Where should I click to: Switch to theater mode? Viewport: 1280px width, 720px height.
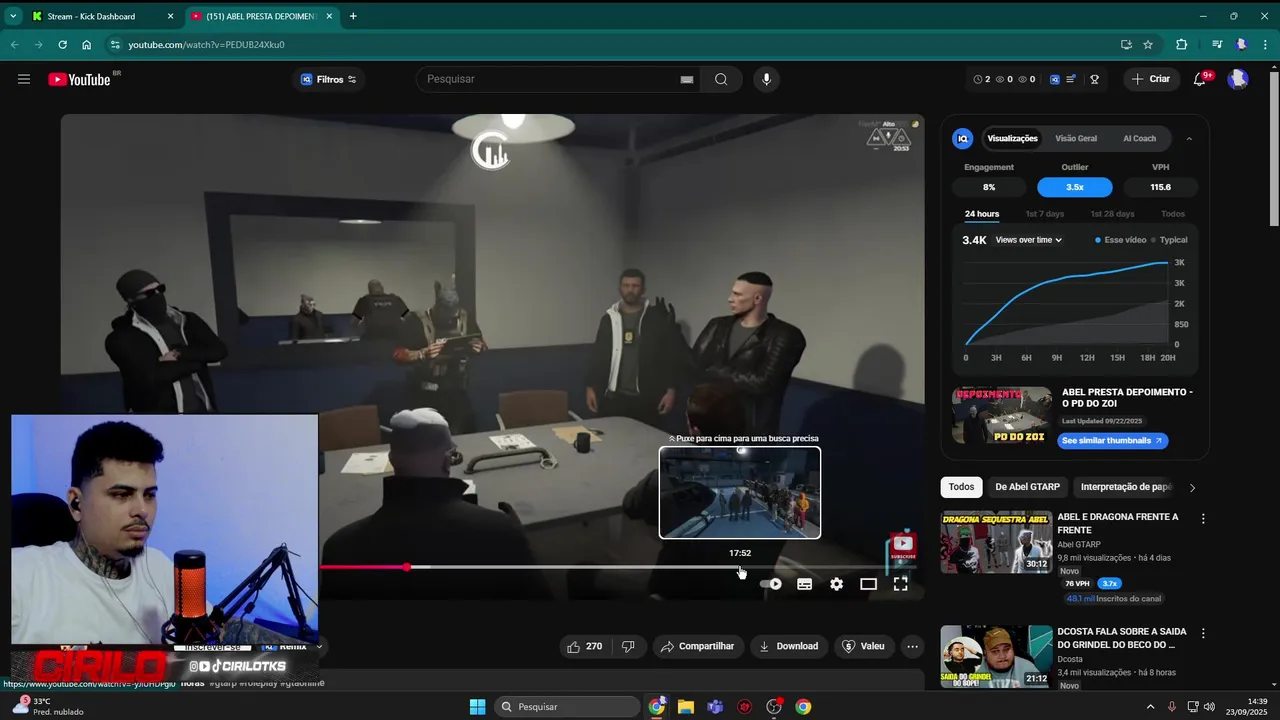coord(868,584)
